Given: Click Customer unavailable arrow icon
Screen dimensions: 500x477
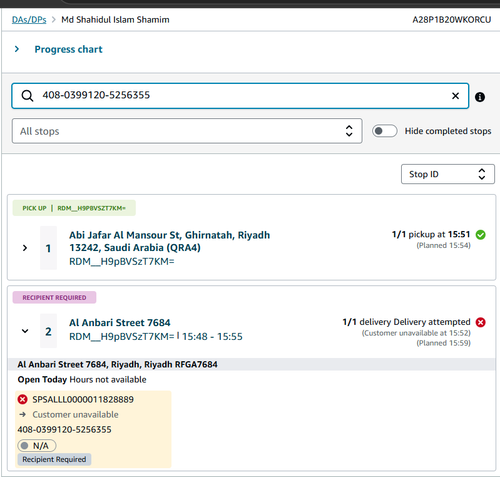Looking at the screenshot, I should tap(23, 415).
